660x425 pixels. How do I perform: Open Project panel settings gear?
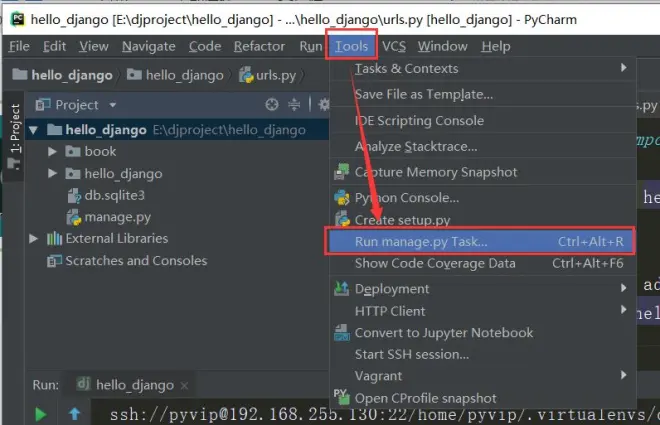tap(324, 104)
